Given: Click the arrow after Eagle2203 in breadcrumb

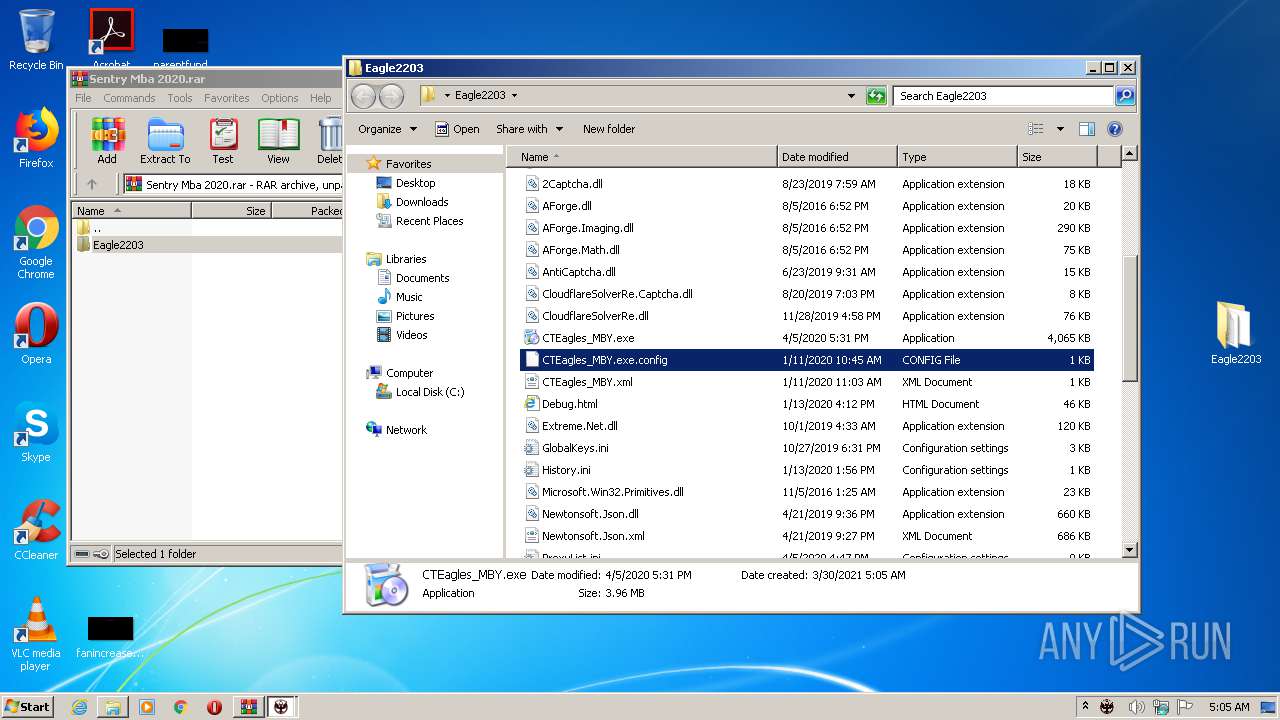Looking at the screenshot, I should coord(514,96).
